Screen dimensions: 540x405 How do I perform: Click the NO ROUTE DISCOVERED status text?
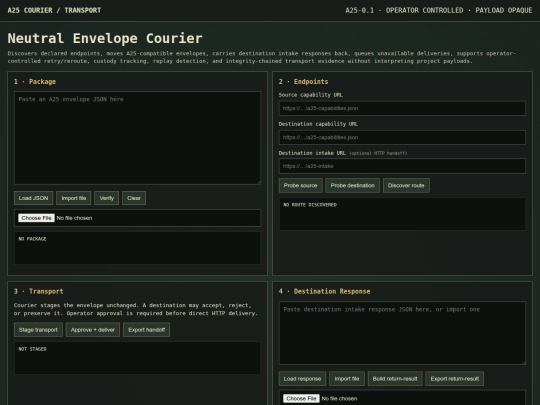[x=310, y=205]
